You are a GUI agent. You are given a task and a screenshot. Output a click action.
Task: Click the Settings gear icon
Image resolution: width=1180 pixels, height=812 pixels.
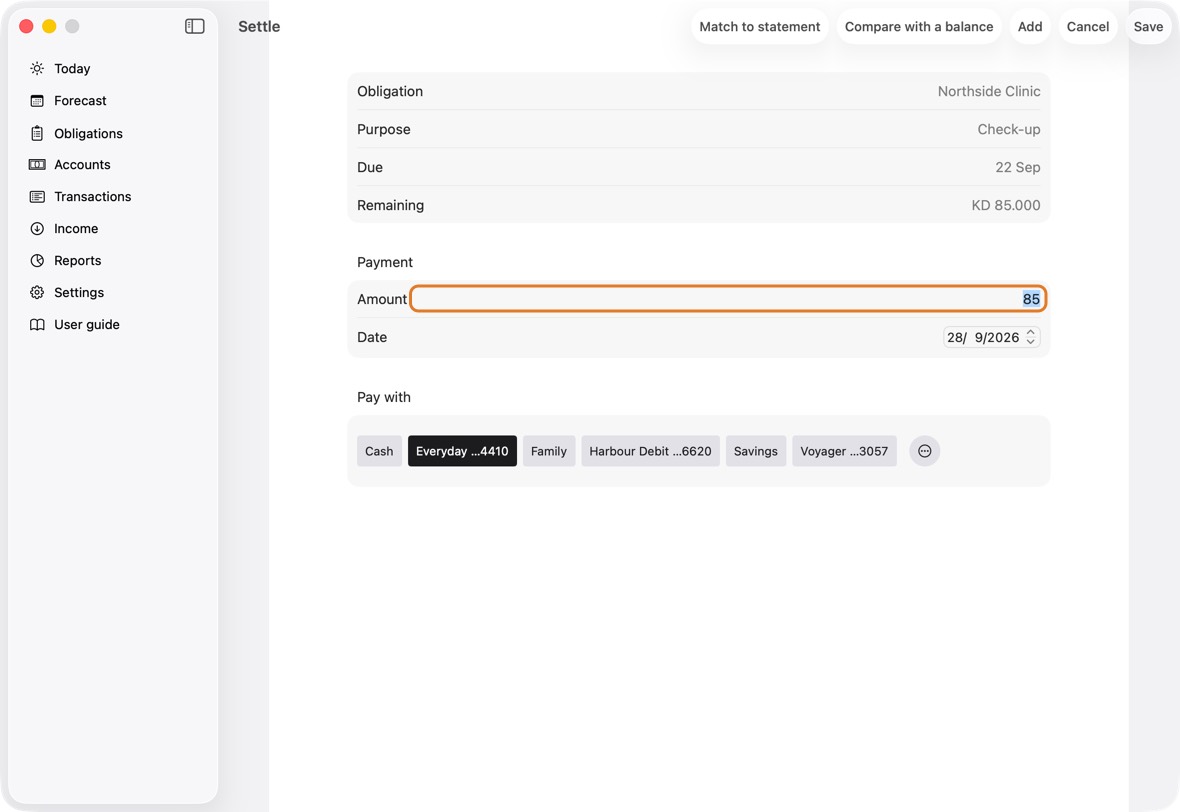click(x=37, y=293)
